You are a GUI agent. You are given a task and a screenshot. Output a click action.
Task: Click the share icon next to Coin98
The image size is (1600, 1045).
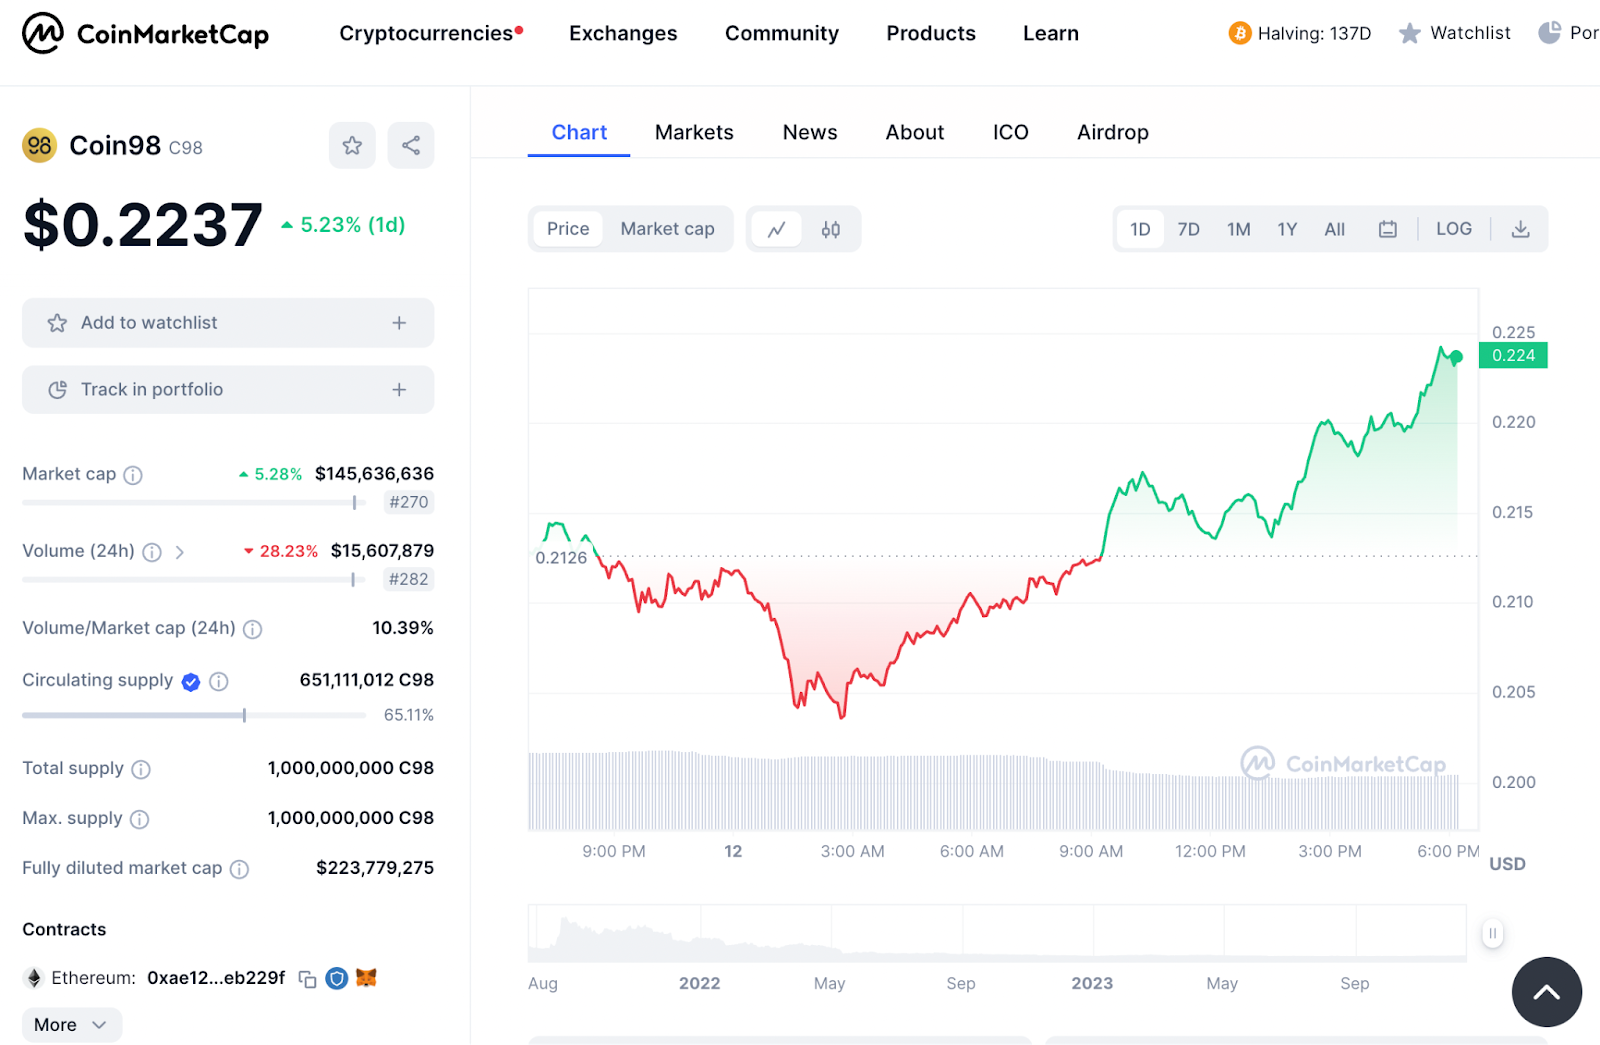click(411, 146)
